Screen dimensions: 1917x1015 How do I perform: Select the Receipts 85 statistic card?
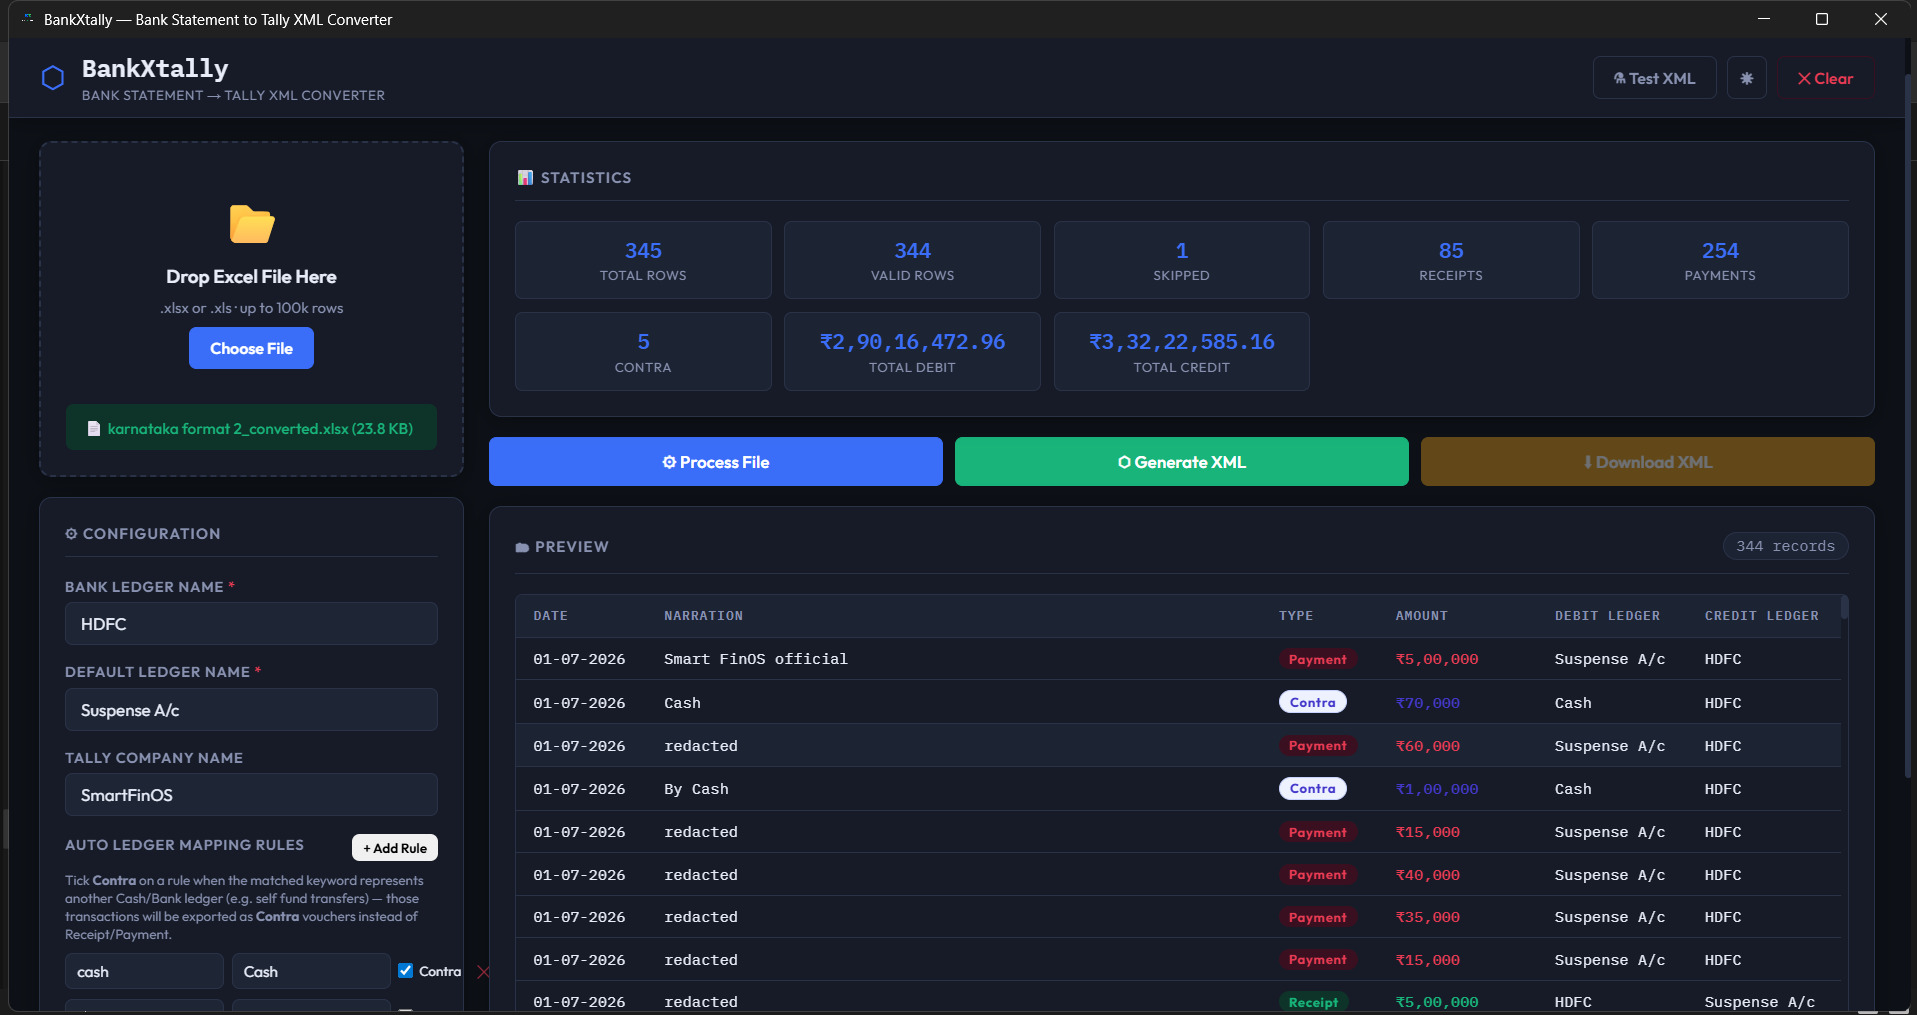tap(1451, 260)
